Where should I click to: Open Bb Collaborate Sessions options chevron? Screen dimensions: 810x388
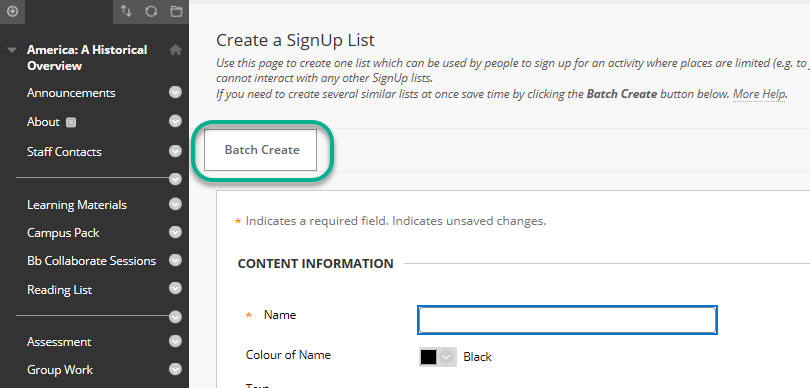click(x=176, y=260)
